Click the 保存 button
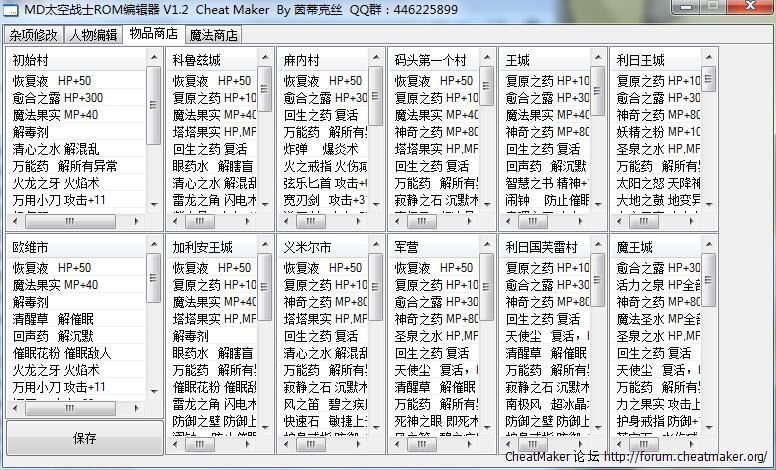 pyautogui.click(x=85, y=438)
